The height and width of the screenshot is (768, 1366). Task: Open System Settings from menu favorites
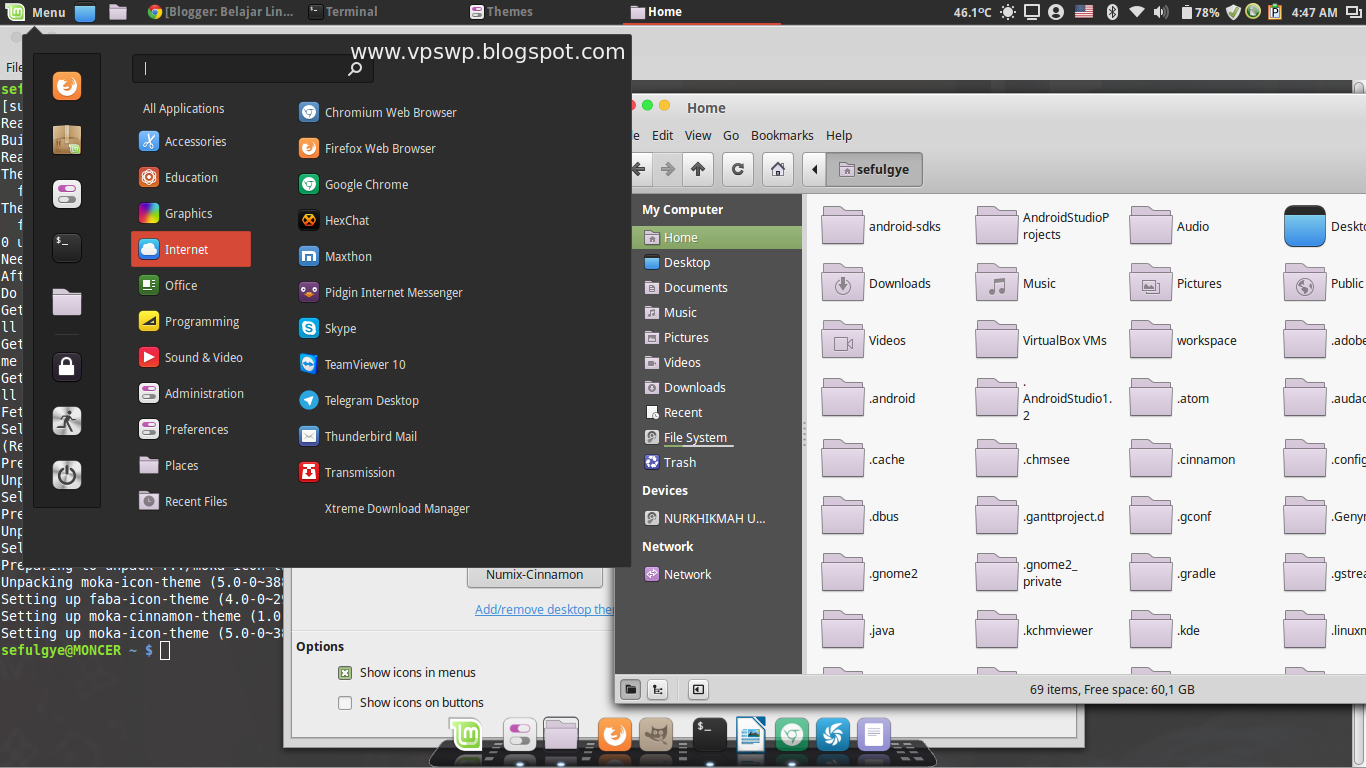pos(67,194)
